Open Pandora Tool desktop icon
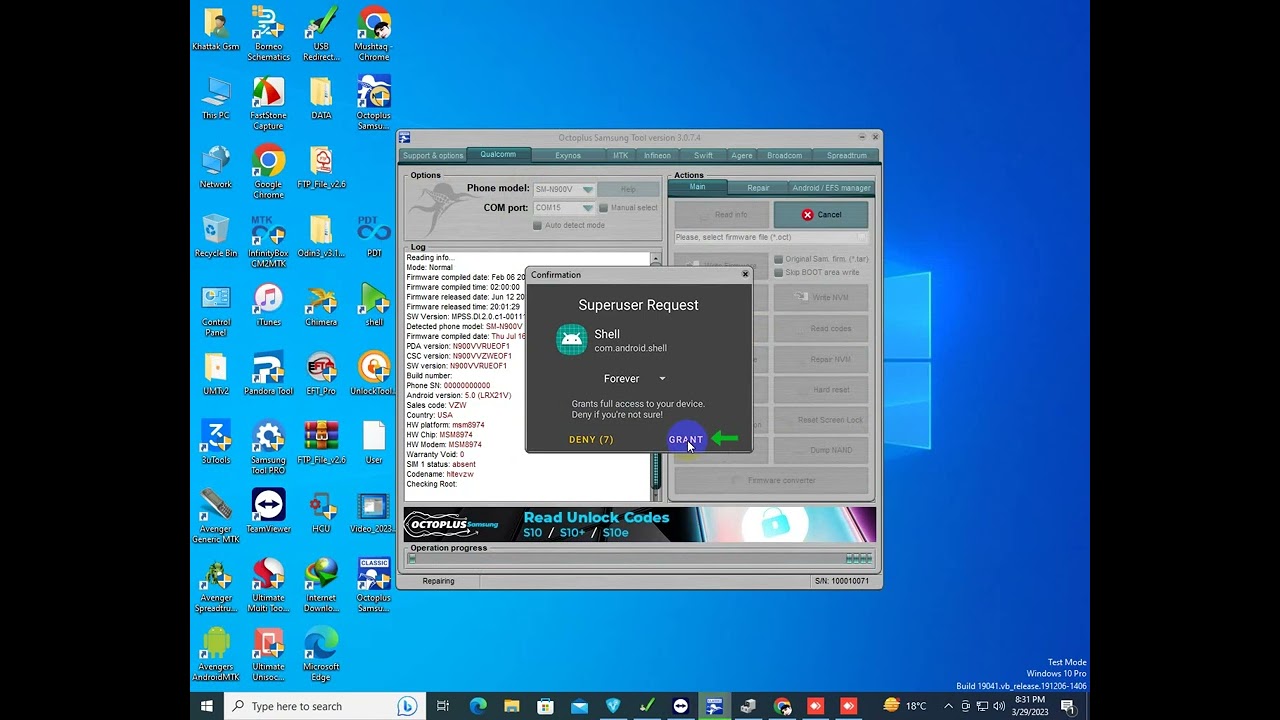The width and height of the screenshot is (1280, 720). click(x=268, y=374)
